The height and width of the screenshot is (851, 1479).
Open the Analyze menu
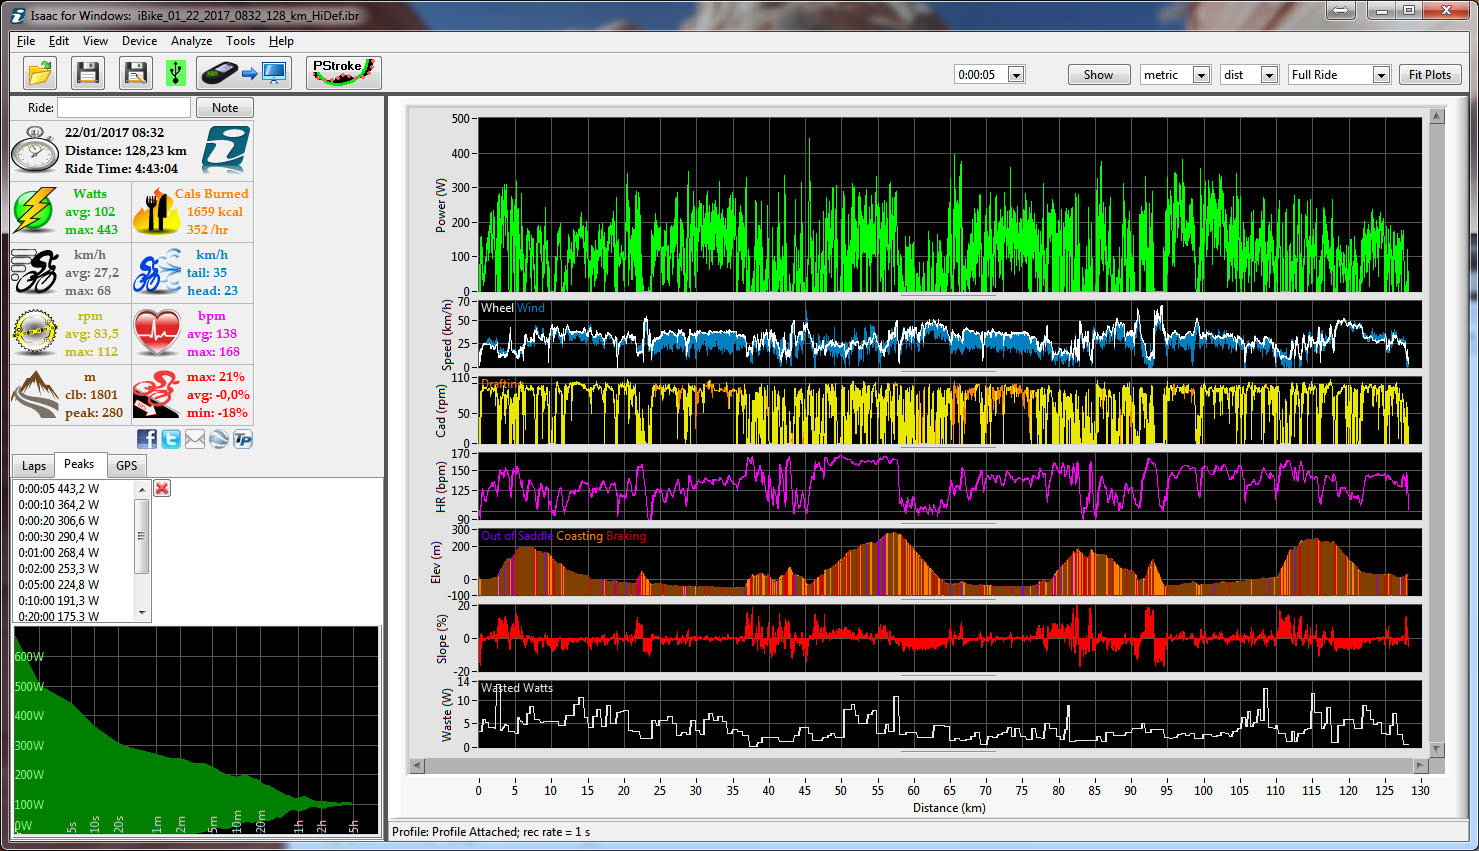pyautogui.click(x=191, y=41)
